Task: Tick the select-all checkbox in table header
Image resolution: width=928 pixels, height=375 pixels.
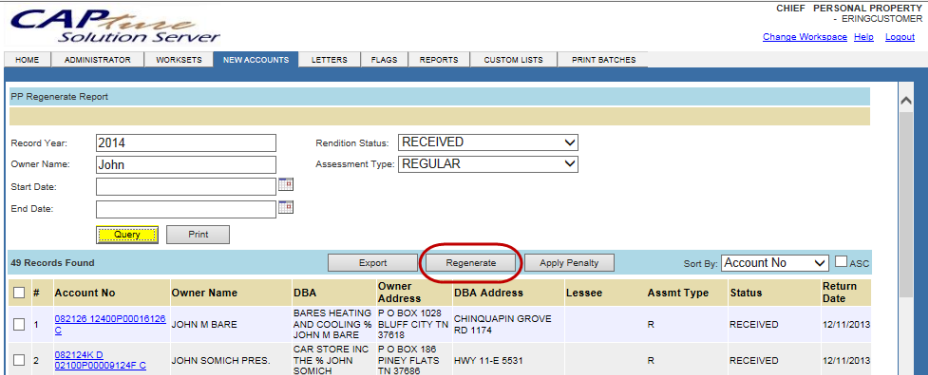Action: coord(19,292)
